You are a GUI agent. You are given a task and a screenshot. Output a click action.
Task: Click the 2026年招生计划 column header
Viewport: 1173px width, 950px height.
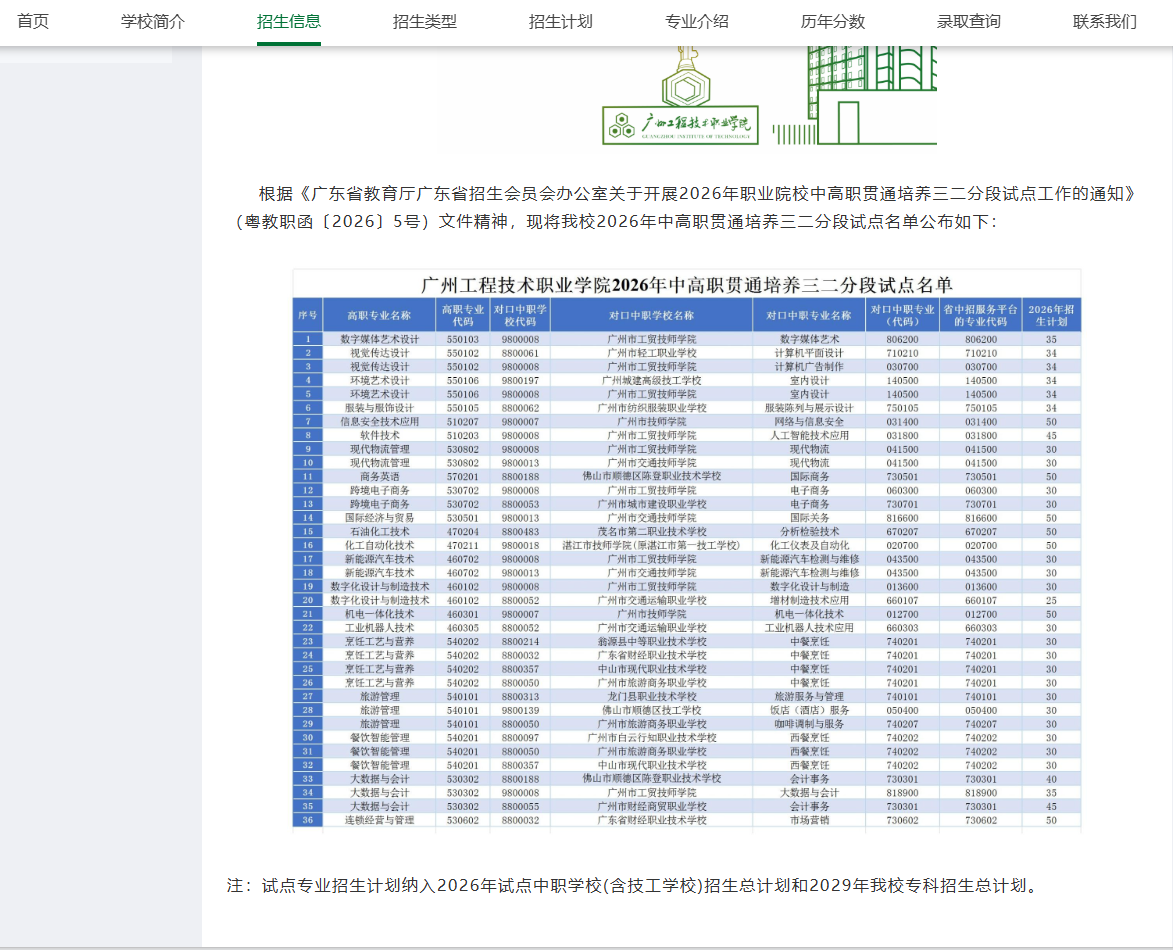(1051, 316)
